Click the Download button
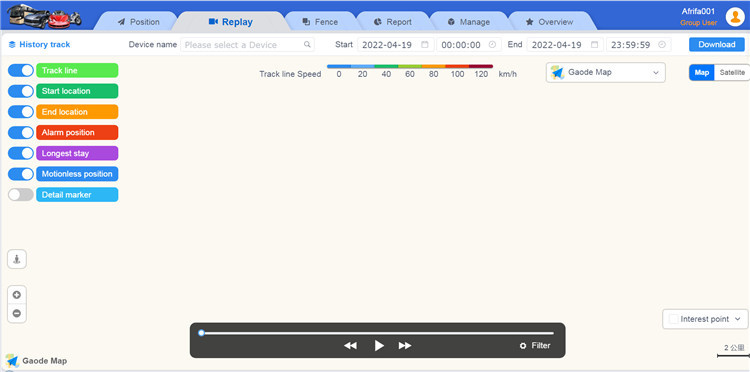750x372 pixels. click(717, 44)
